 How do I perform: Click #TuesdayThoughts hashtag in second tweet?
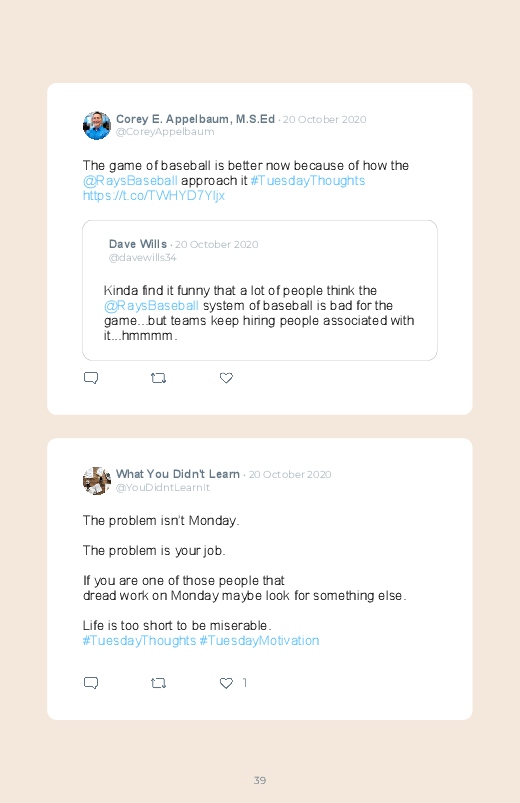139,641
